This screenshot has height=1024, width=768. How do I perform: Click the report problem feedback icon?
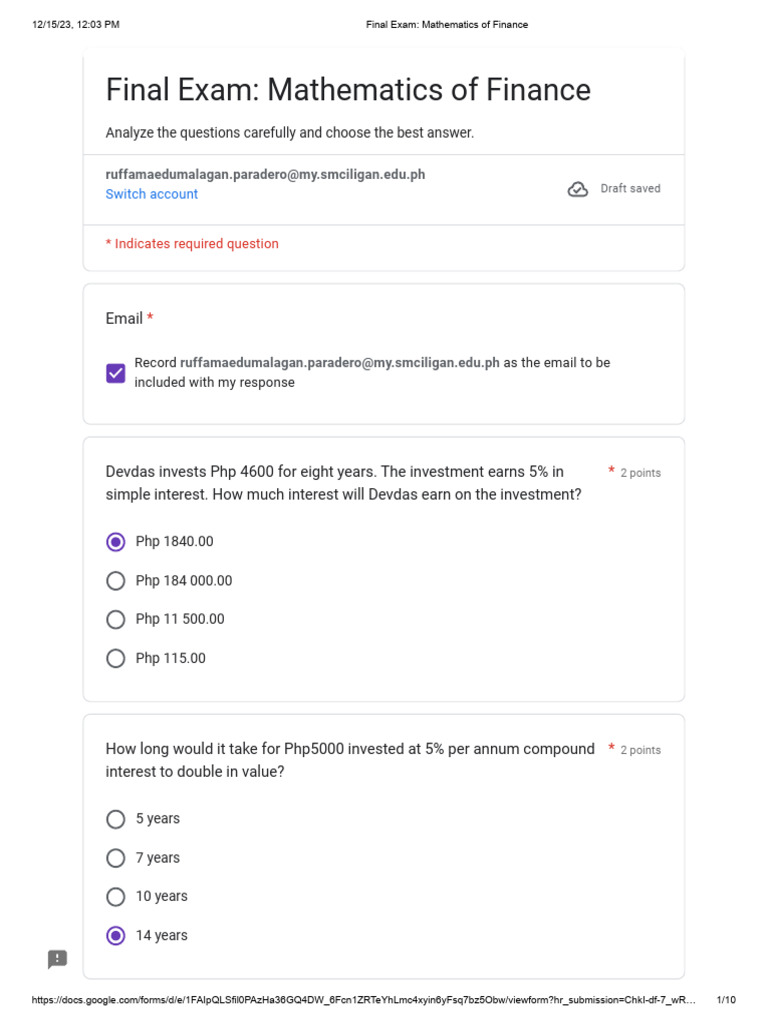click(x=58, y=959)
